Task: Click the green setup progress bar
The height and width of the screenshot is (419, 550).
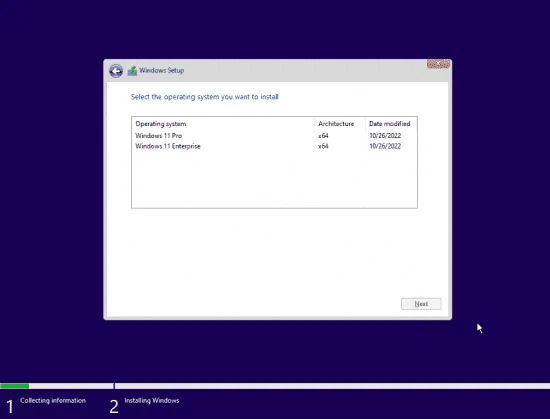Action: pyautogui.click(x=14, y=386)
